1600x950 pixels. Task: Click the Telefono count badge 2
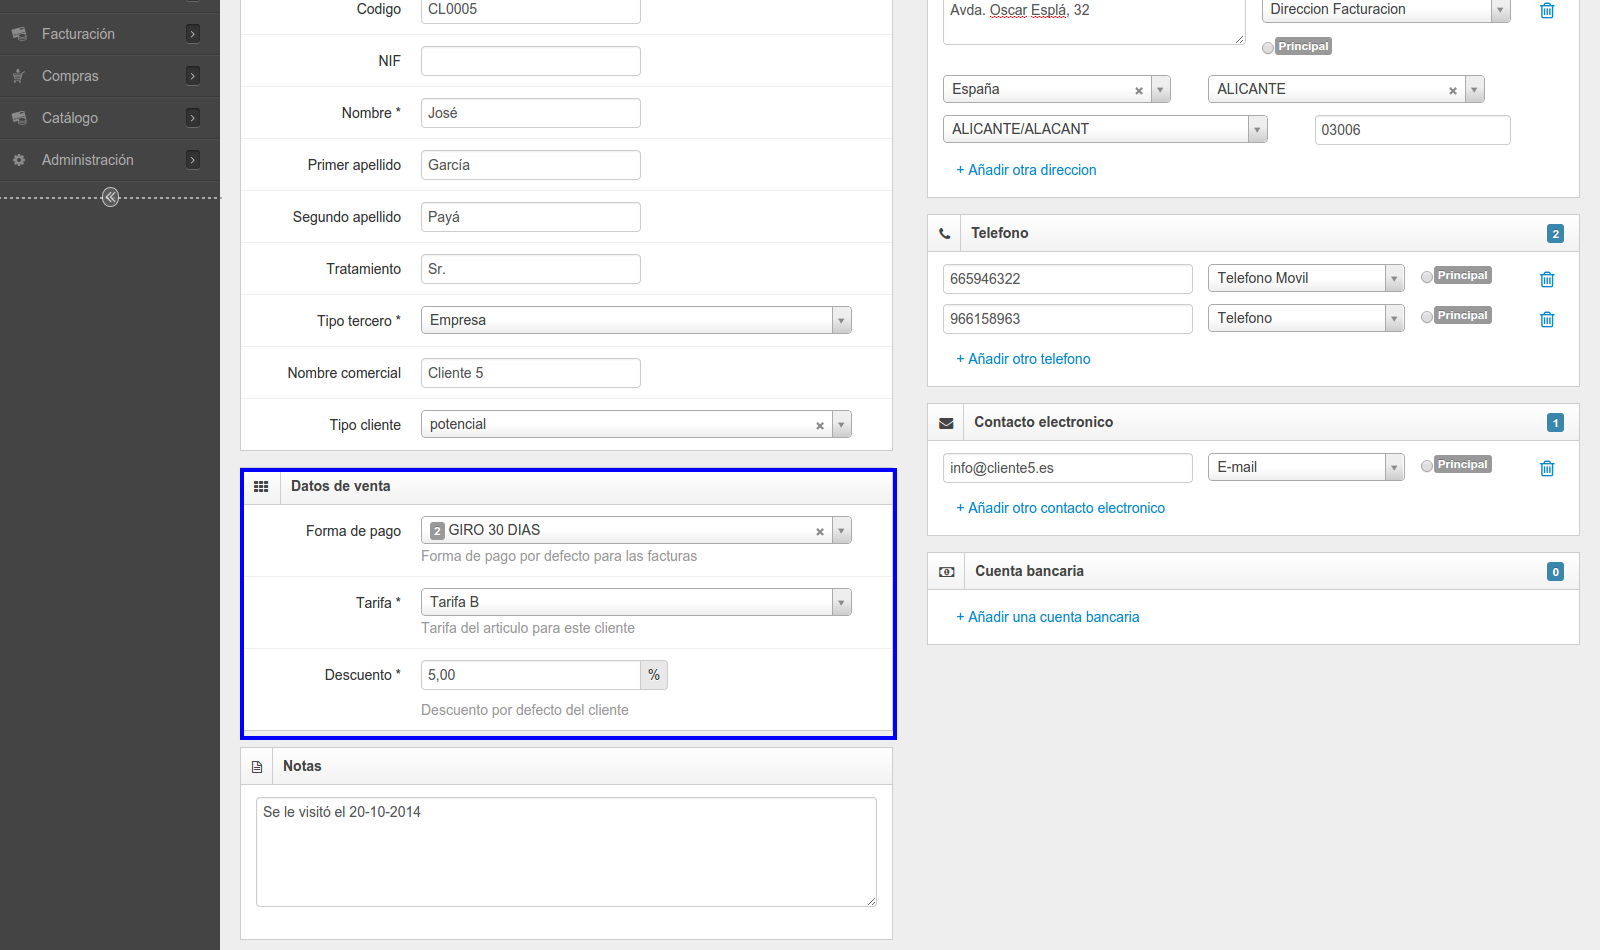click(x=1555, y=234)
